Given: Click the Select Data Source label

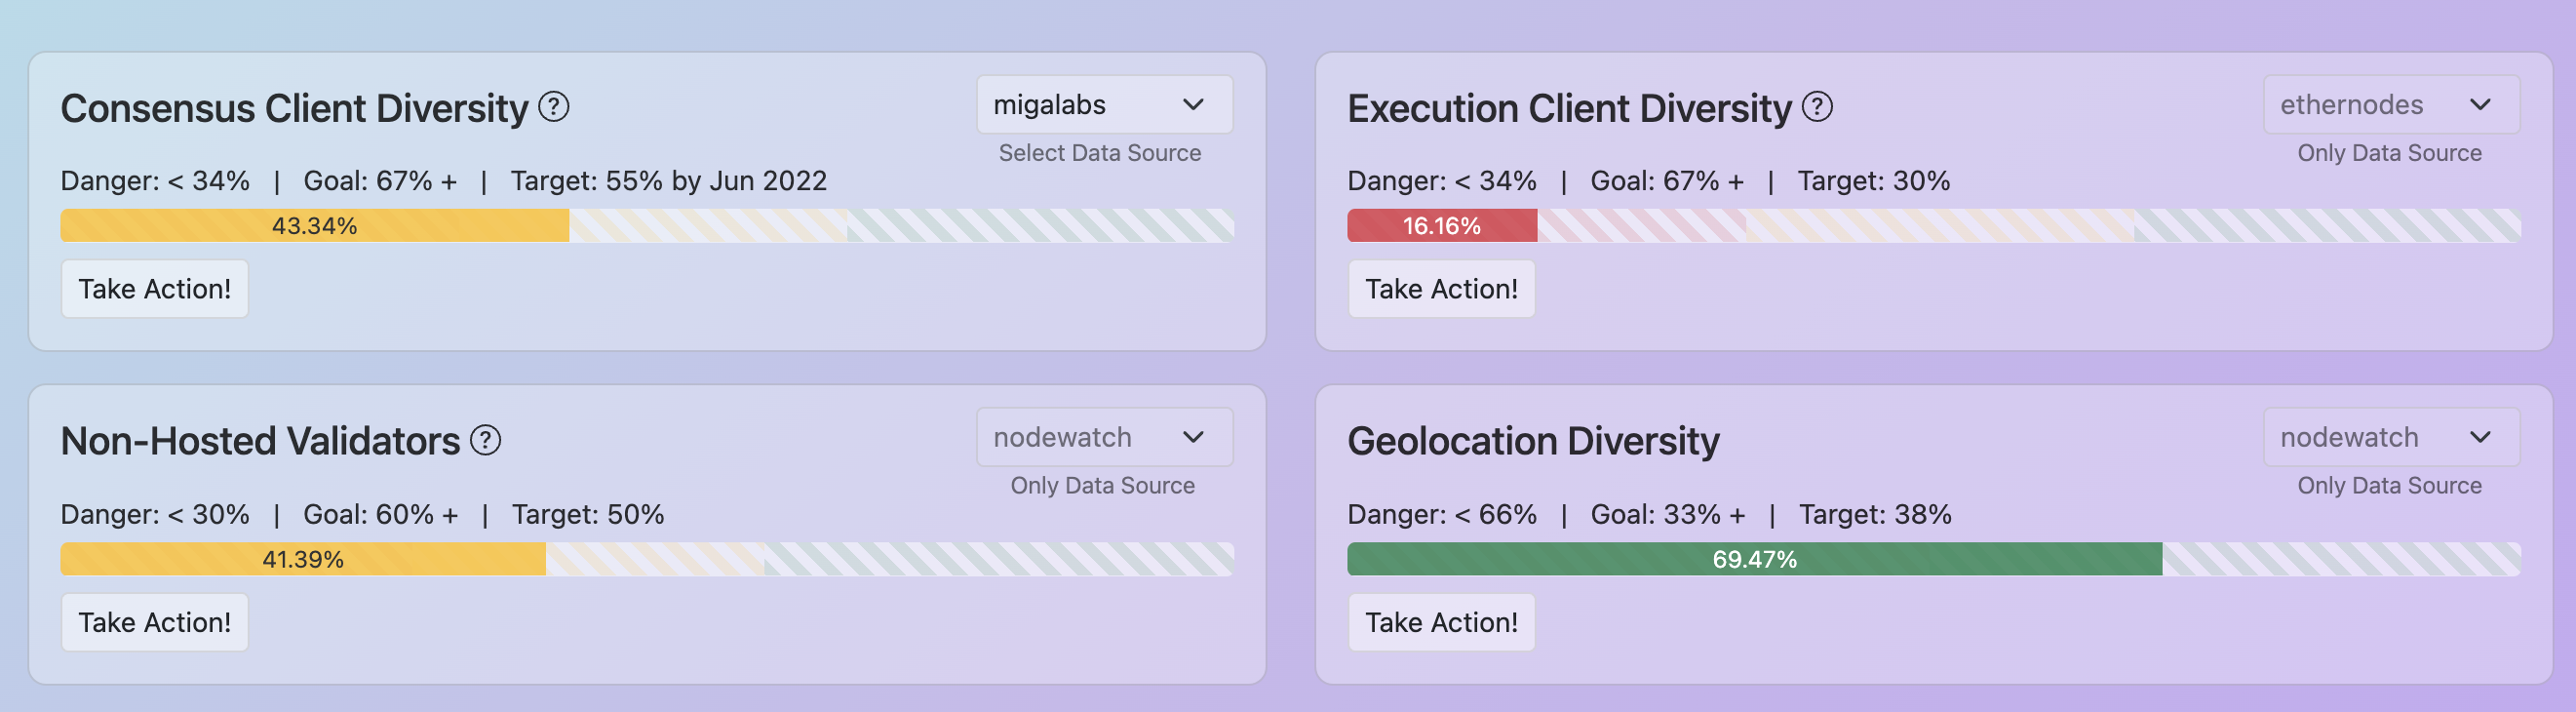Looking at the screenshot, I should 1099,153.
